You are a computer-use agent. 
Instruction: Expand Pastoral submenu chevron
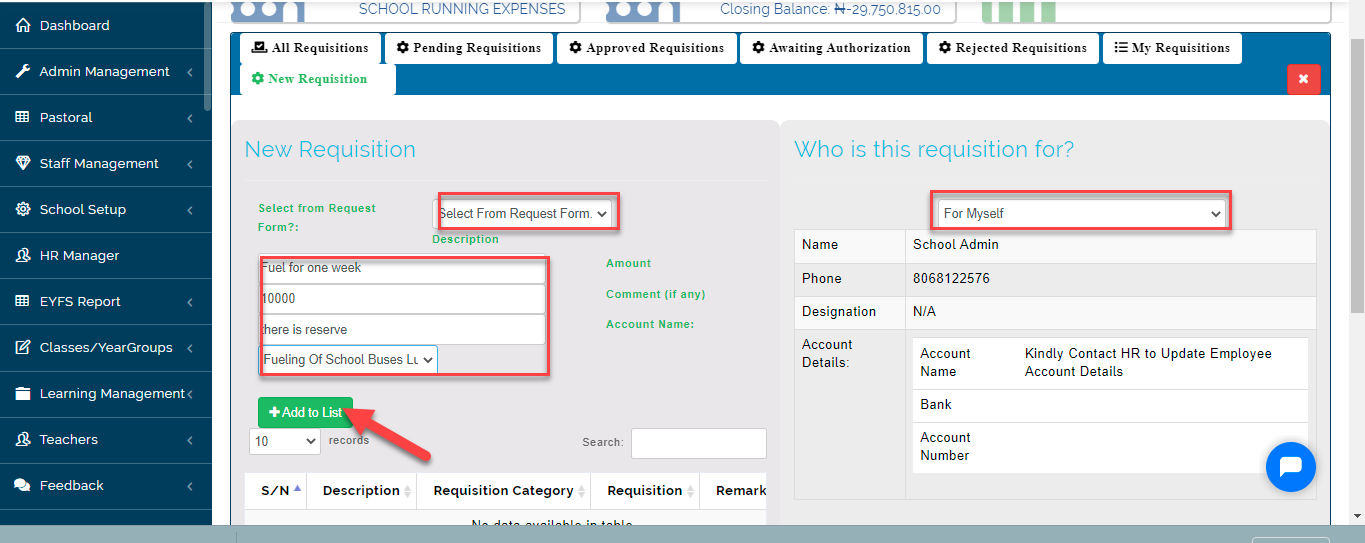(190, 118)
